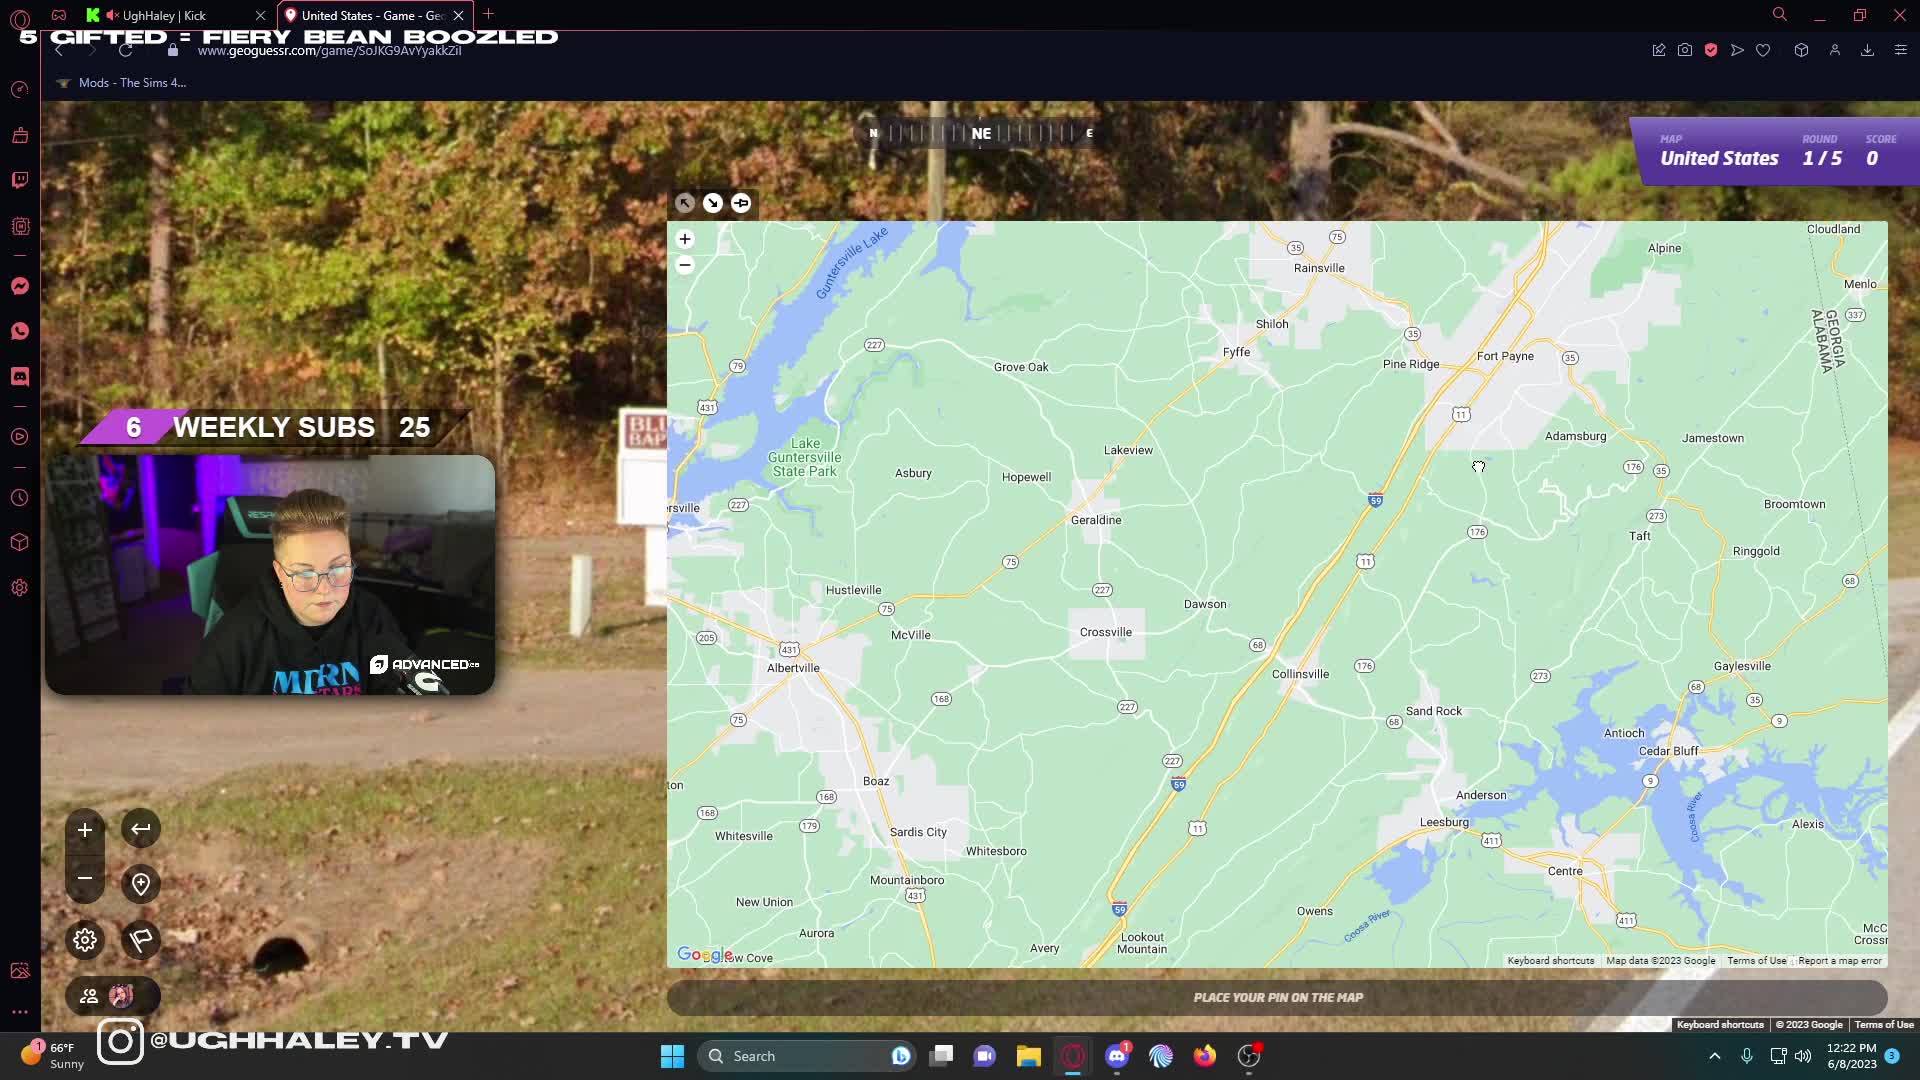Show hidden system tray icons
Screen dimensions: 1920x1080
[x=1714, y=1056]
